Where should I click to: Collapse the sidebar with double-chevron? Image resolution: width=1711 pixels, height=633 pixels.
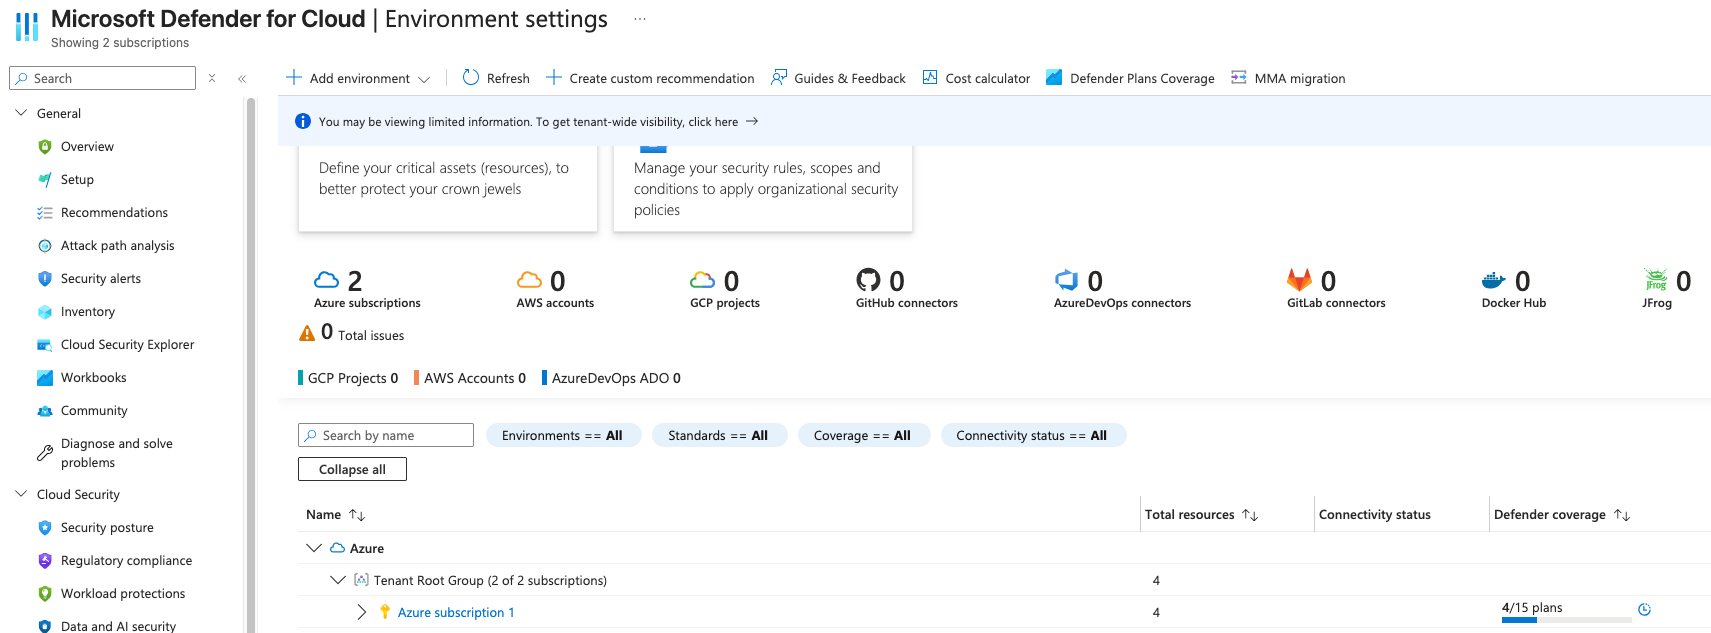(242, 78)
